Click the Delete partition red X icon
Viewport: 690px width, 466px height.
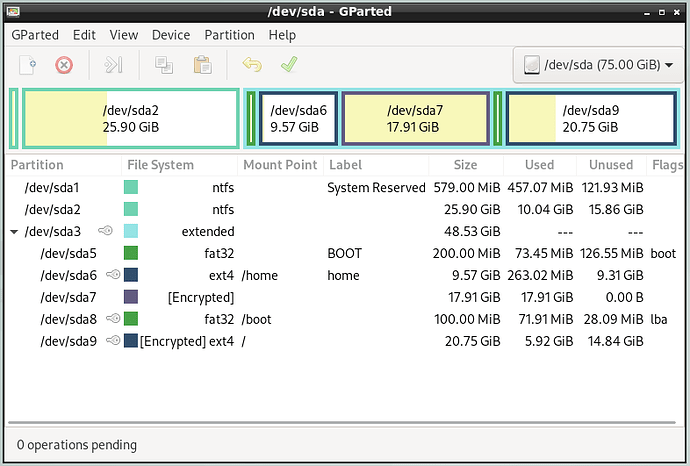[64, 65]
